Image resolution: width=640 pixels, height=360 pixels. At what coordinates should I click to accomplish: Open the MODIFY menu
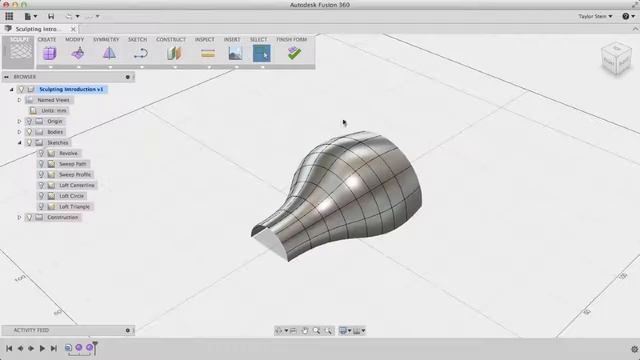click(74, 40)
